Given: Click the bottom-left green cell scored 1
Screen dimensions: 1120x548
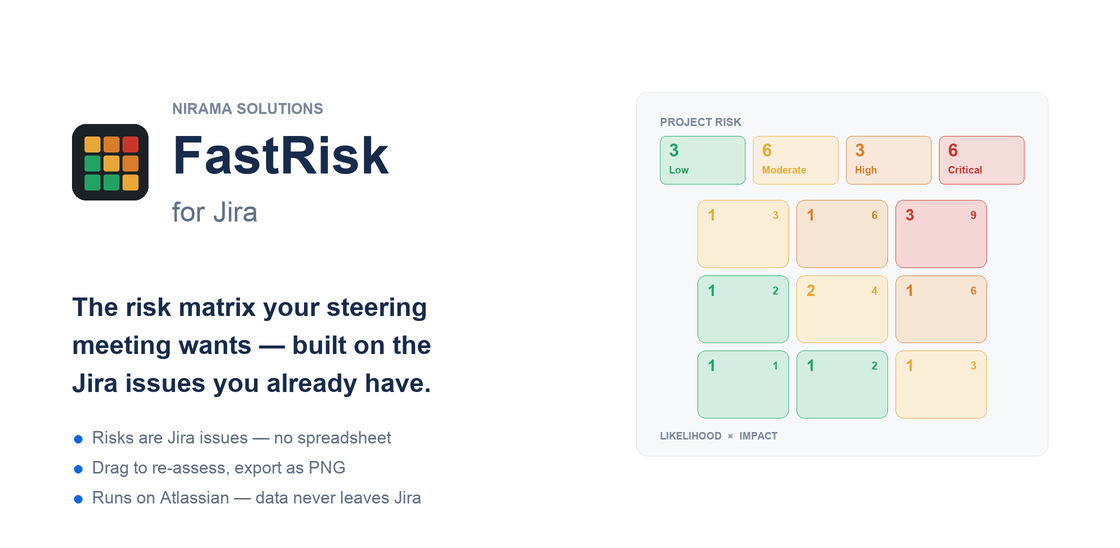Looking at the screenshot, I should click(743, 384).
